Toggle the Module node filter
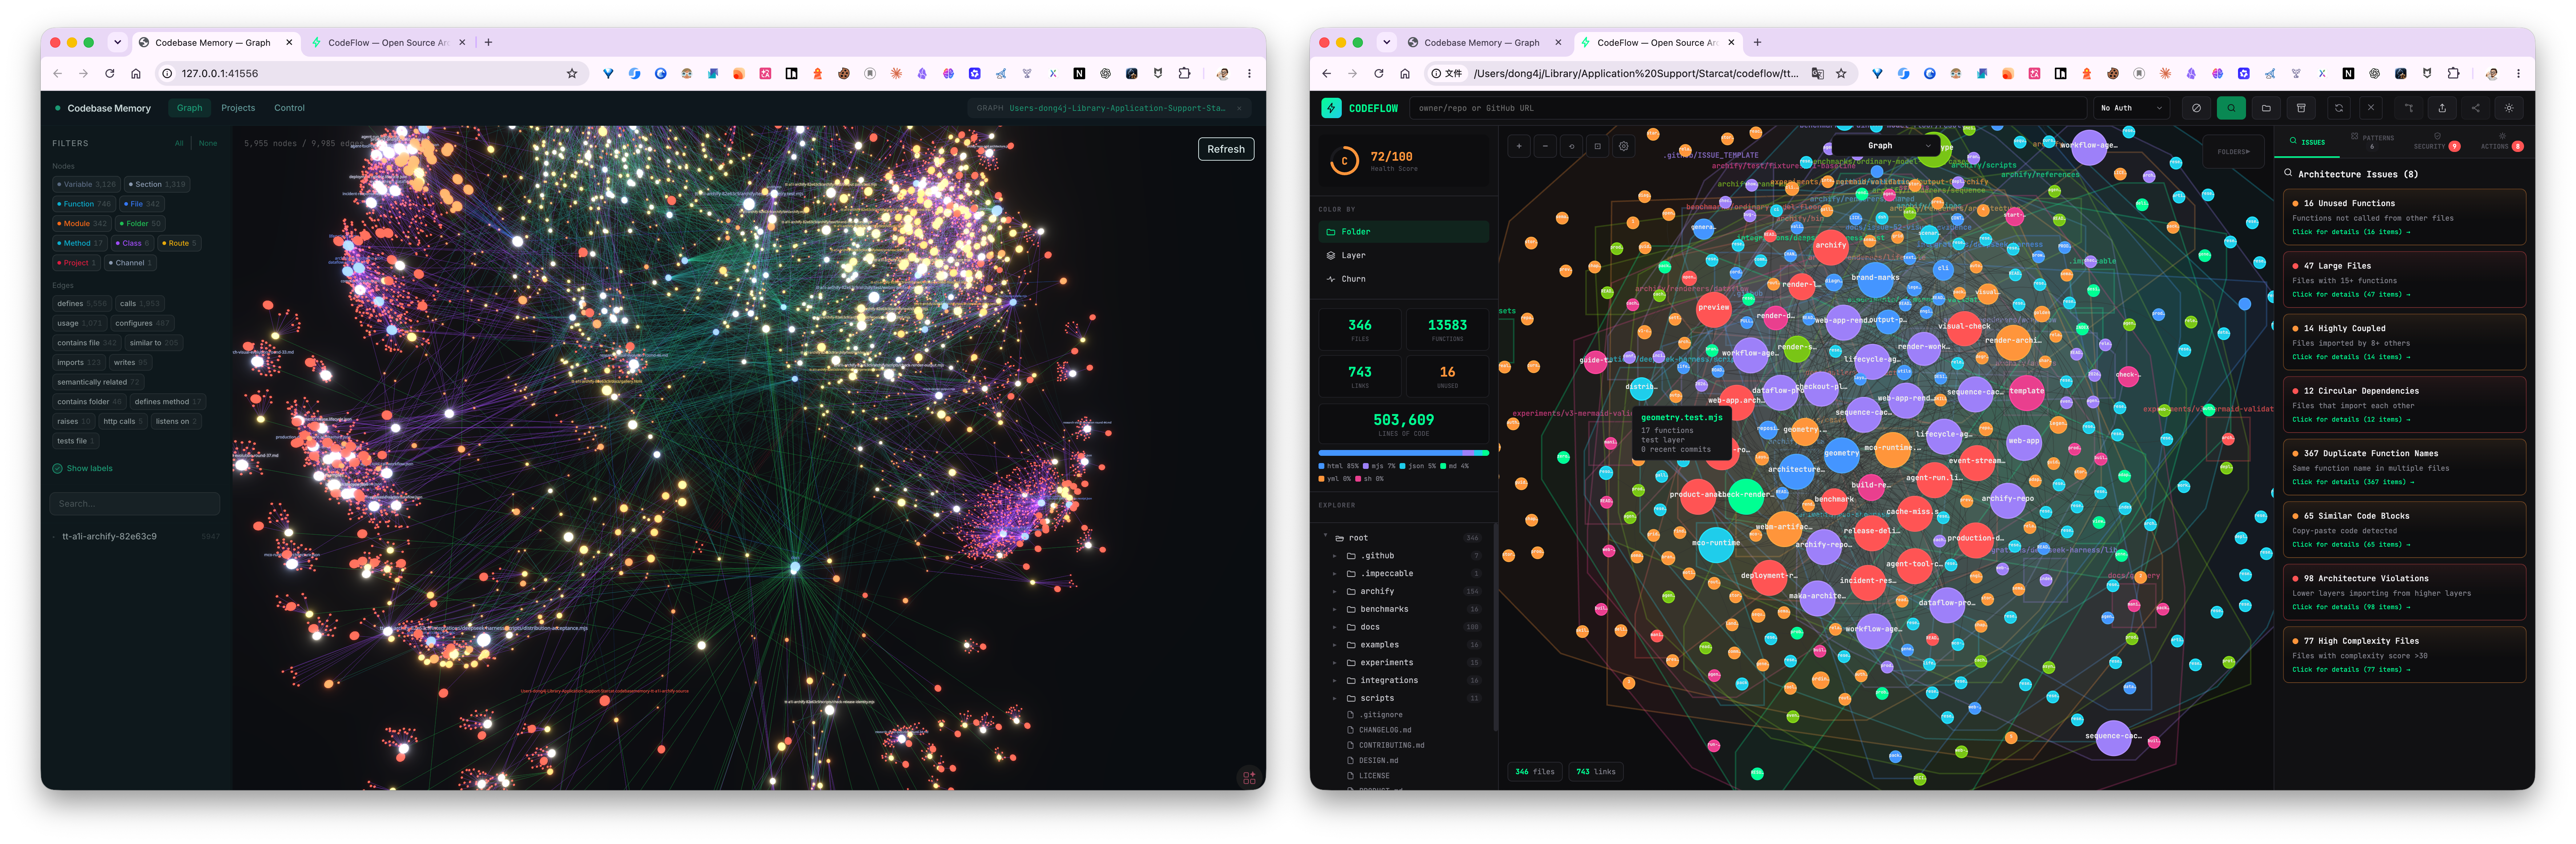The height and width of the screenshot is (844, 2576). pos(82,223)
